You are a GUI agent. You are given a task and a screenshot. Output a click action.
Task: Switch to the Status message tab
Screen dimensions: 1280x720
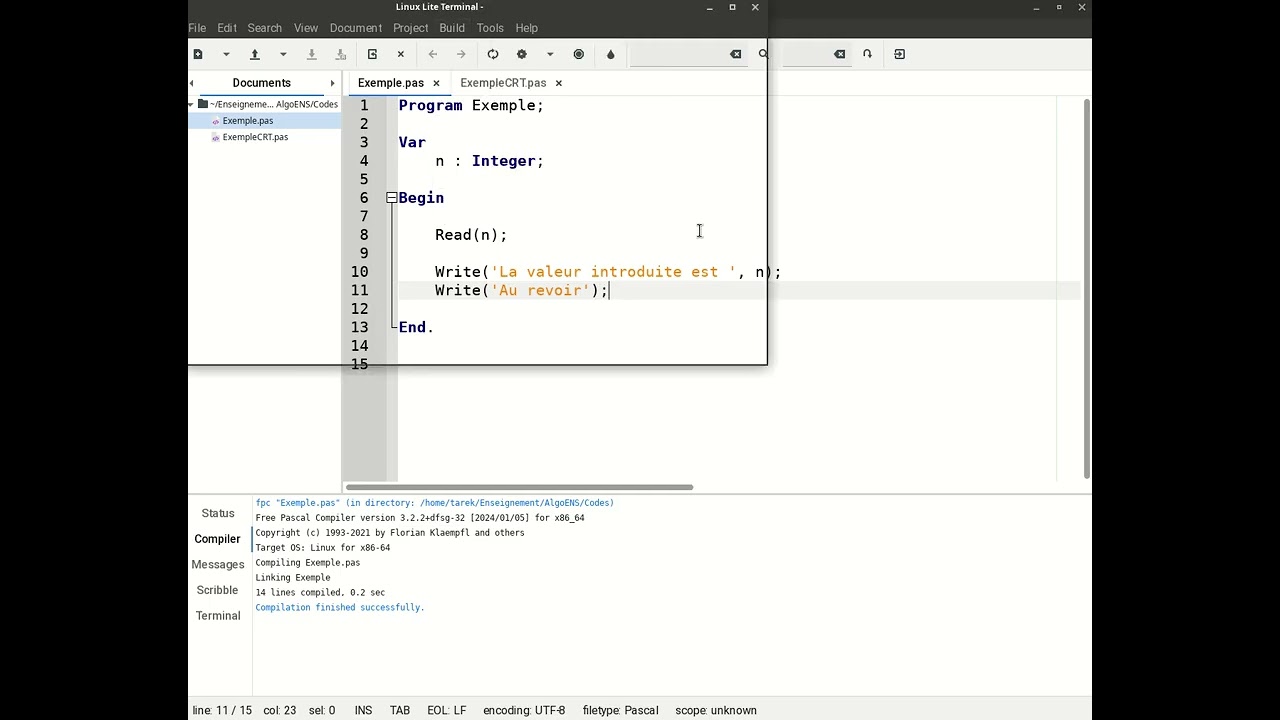click(x=218, y=513)
